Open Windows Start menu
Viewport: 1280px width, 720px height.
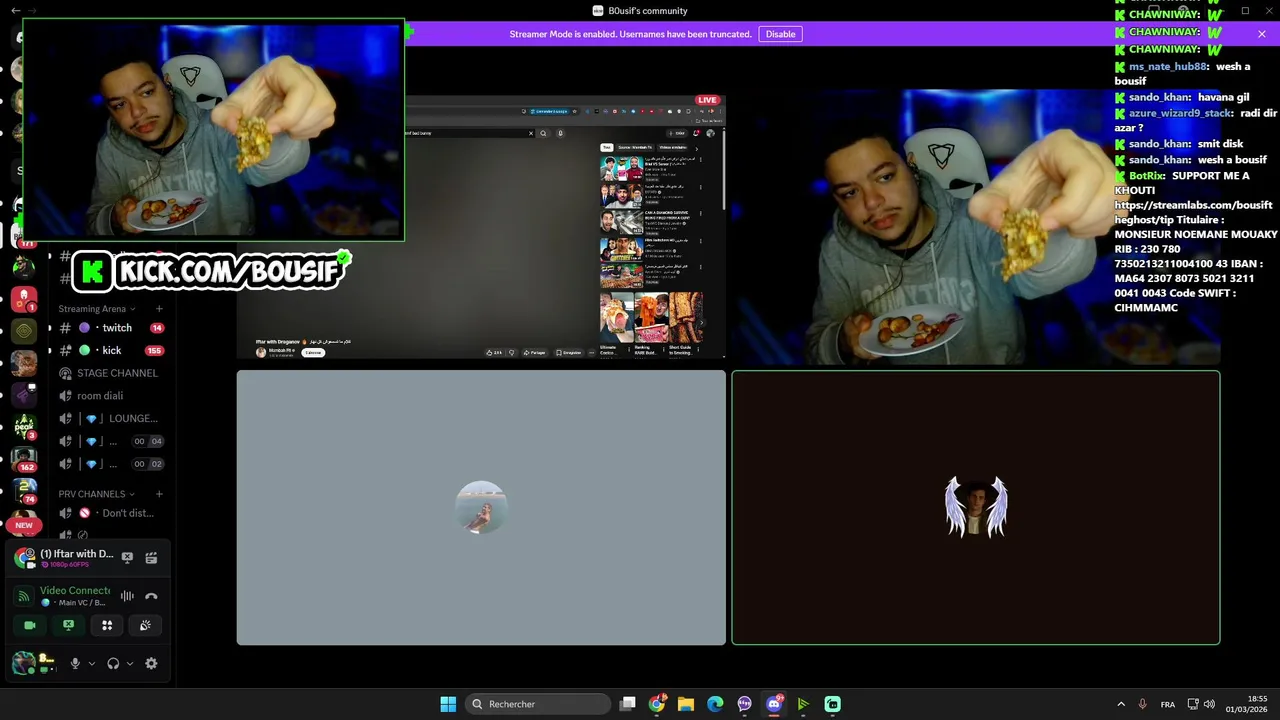(448, 704)
